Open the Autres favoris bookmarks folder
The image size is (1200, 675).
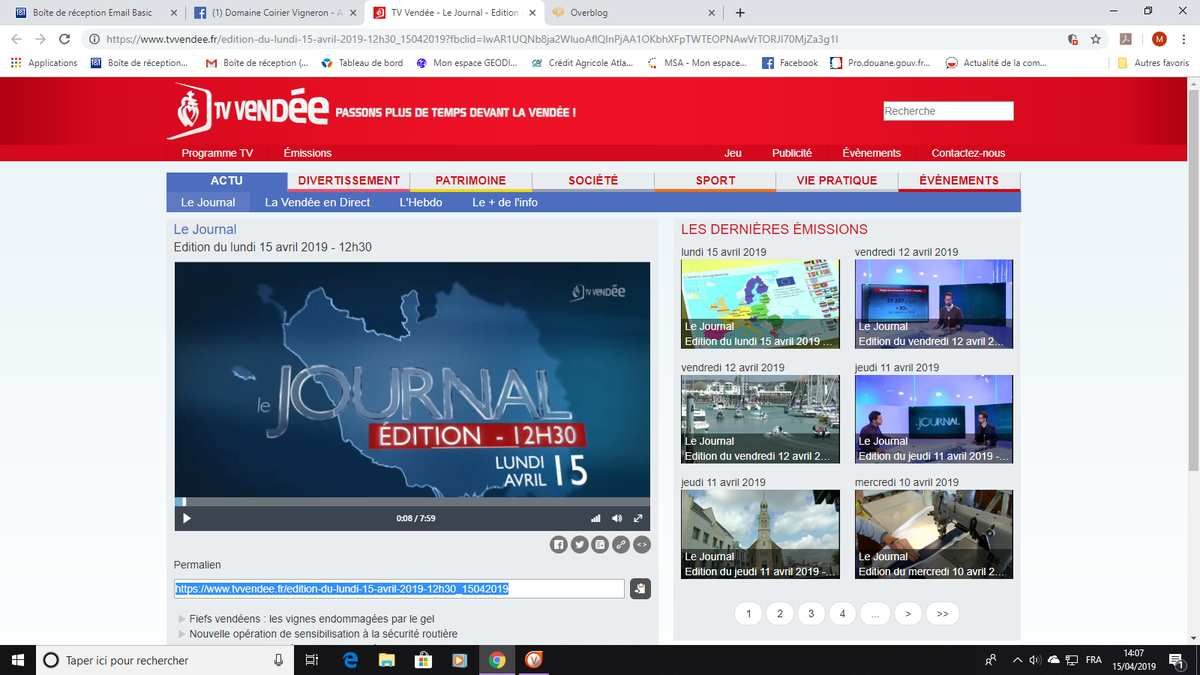click(1153, 63)
